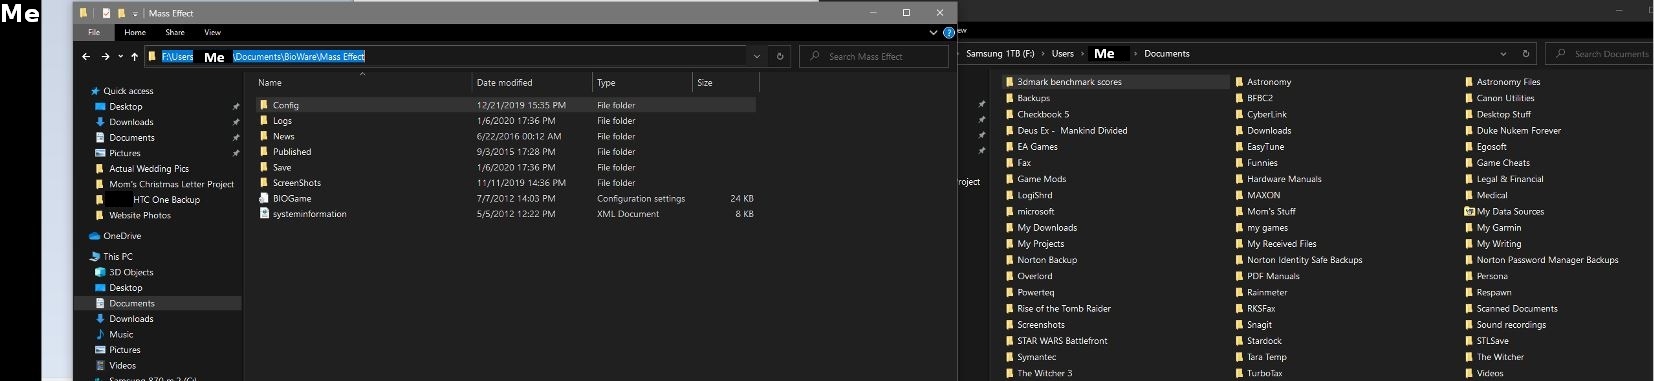The image size is (1654, 381).
Task: Open Videos under This PC
Action: (x=122, y=365)
